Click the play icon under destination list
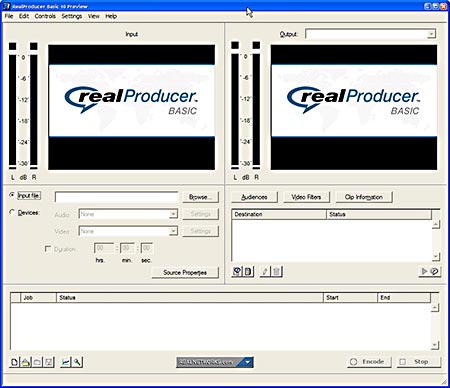 point(424,271)
